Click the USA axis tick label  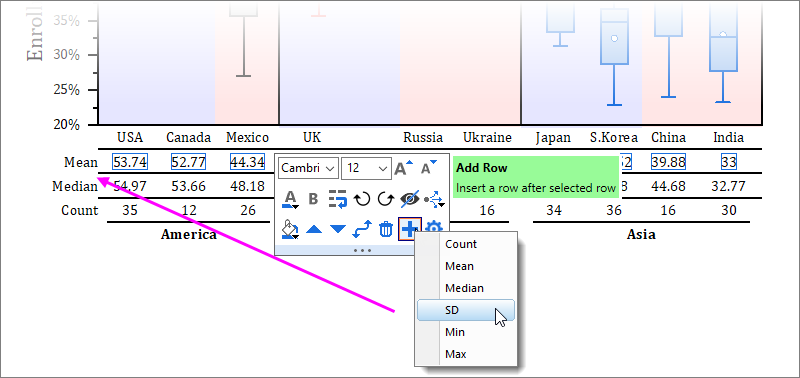coord(130,137)
